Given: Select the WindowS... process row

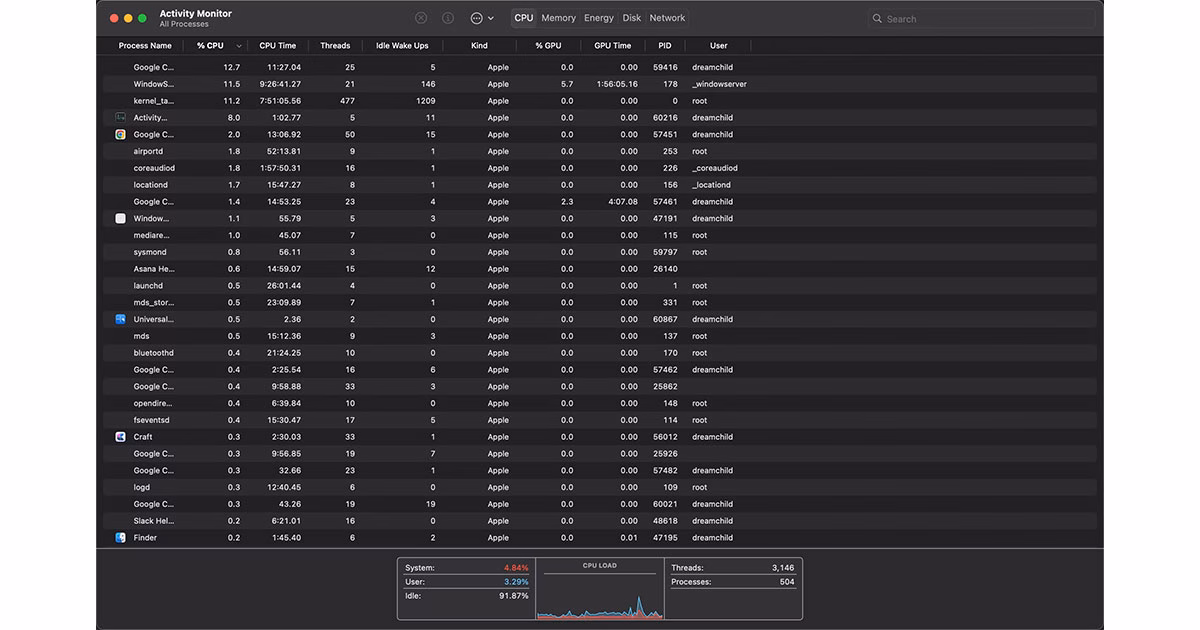Looking at the screenshot, I should click(x=600, y=84).
